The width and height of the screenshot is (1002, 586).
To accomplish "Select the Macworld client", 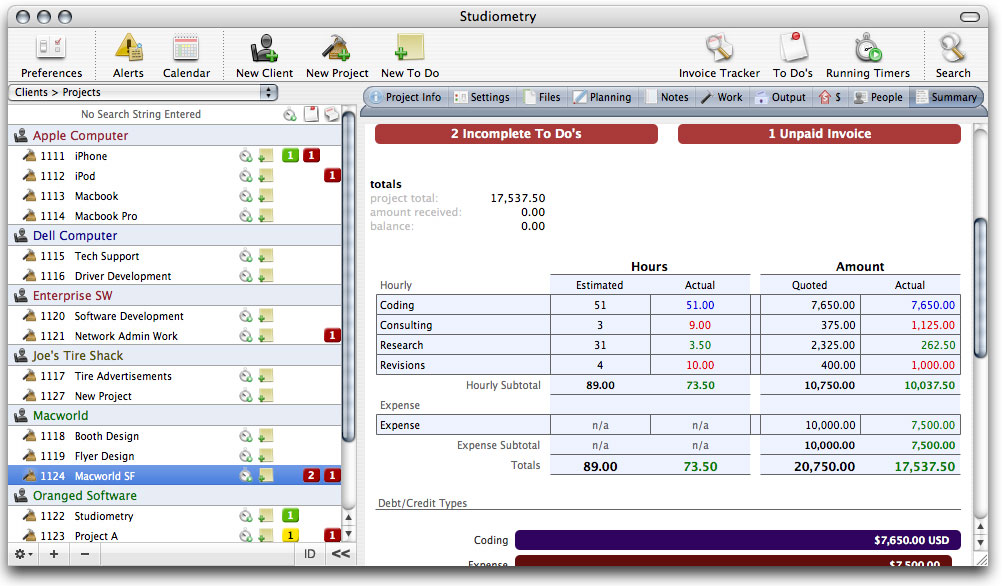I will click(x=174, y=415).
